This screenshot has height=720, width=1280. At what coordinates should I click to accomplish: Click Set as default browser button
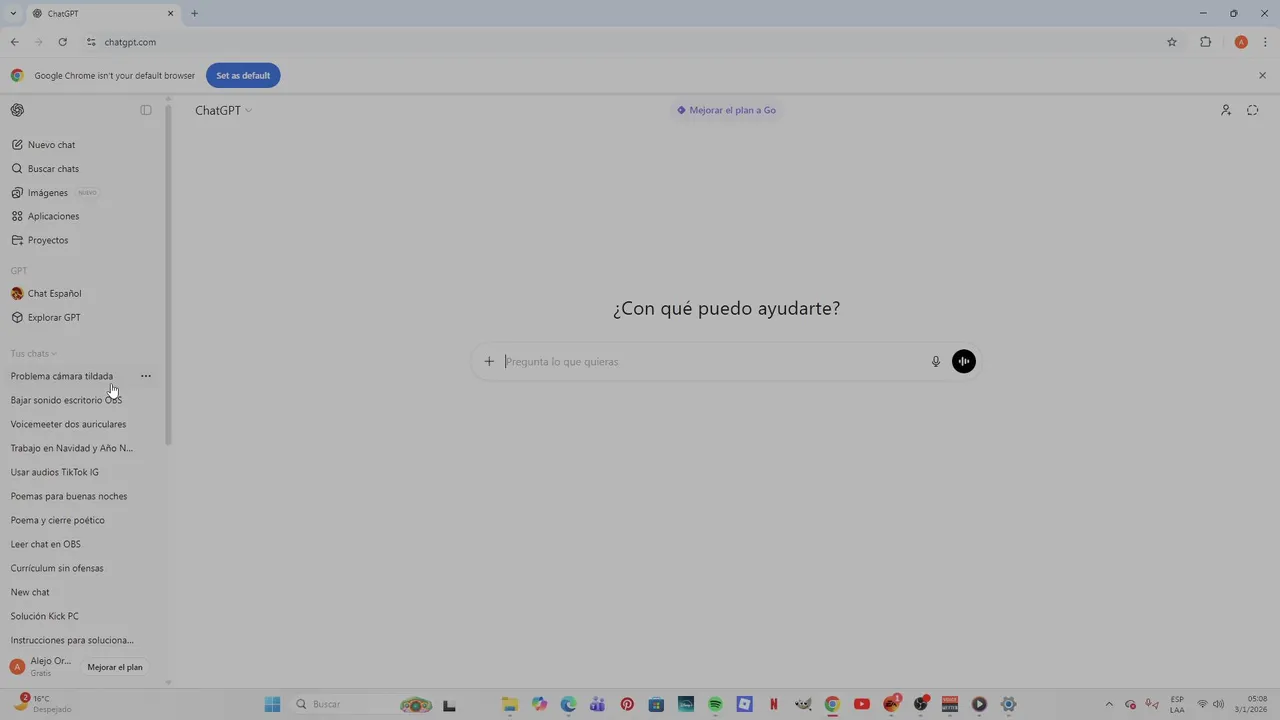click(x=243, y=76)
